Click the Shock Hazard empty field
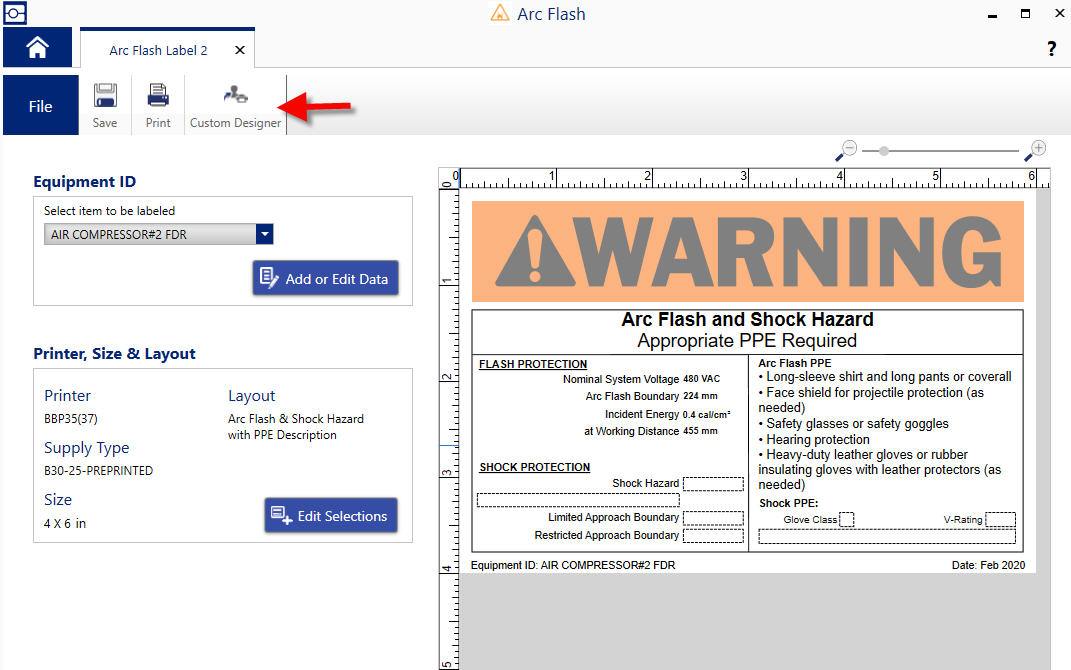The image size is (1071, 670). (713, 484)
